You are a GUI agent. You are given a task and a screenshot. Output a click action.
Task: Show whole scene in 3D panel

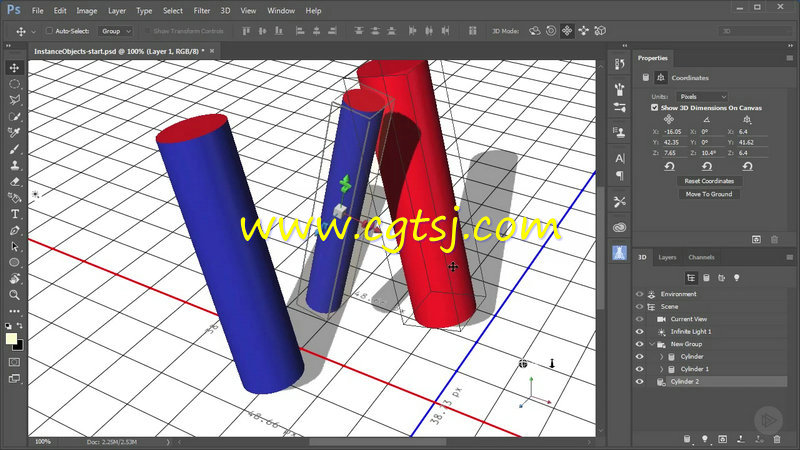click(691, 278)
